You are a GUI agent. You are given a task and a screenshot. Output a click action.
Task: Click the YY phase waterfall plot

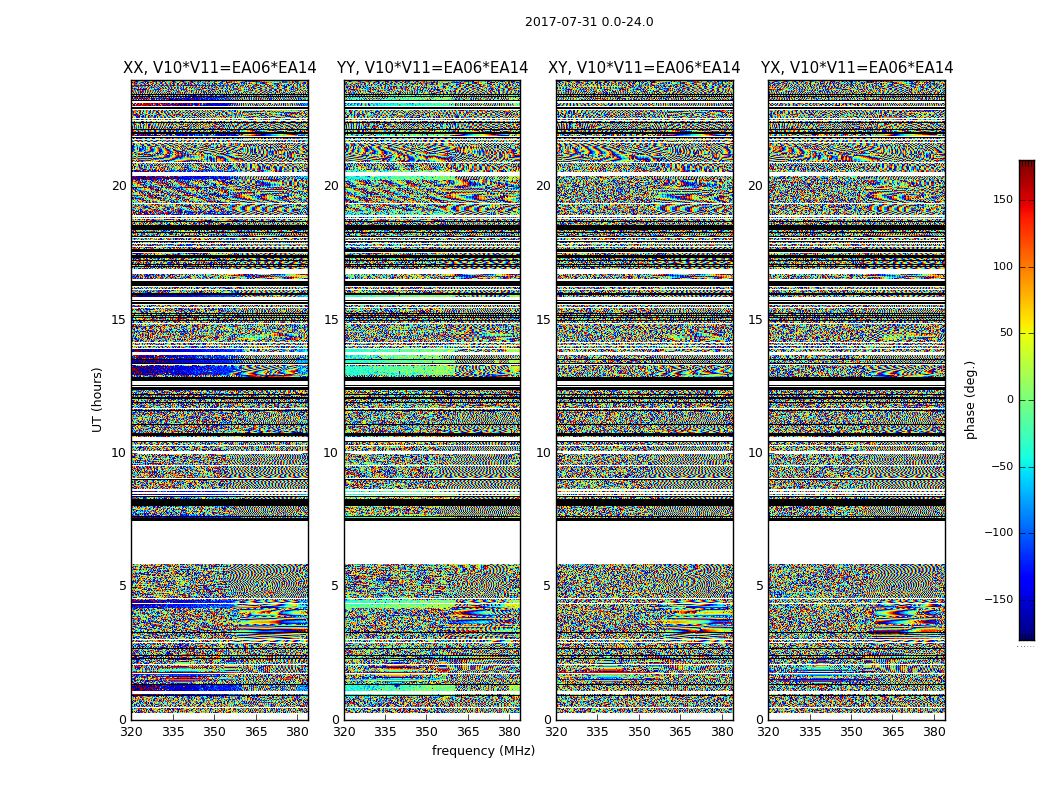point(433,400)
